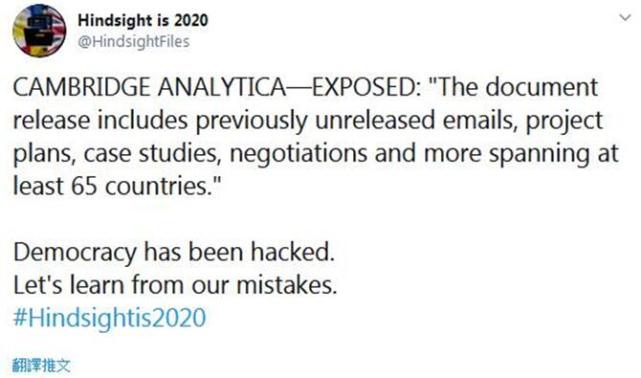Screen dimensions: 641x378
Task: Click the word 'EXPOSED' in the tweet
Action: pos(363,87)
